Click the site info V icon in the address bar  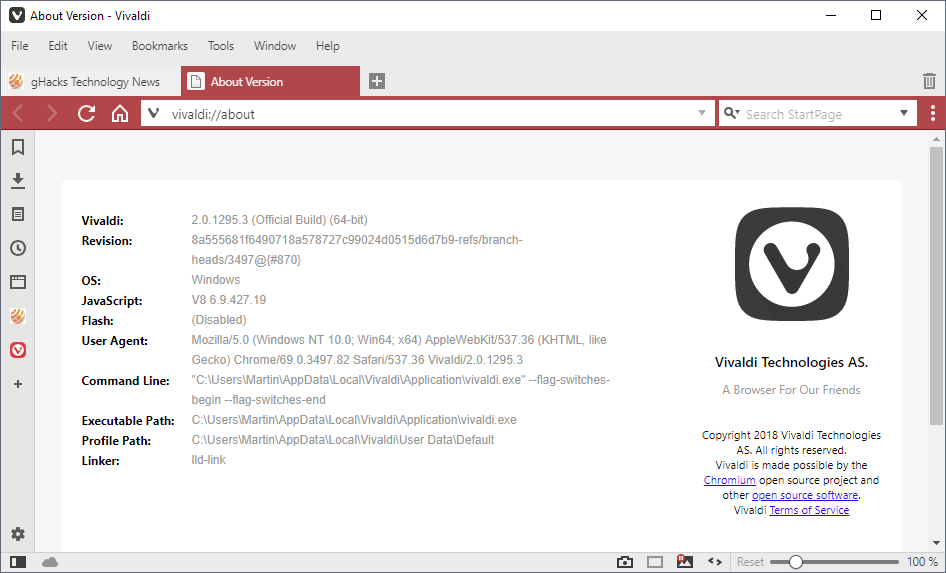click(x=154, y=113)
